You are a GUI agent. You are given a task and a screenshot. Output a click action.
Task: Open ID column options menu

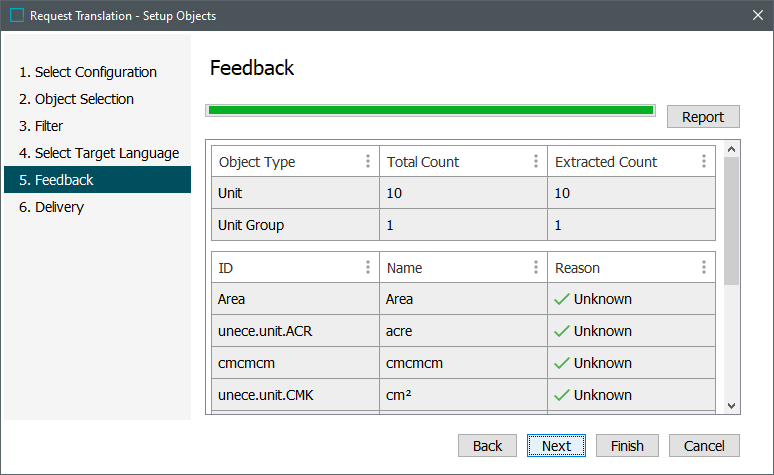367,268
